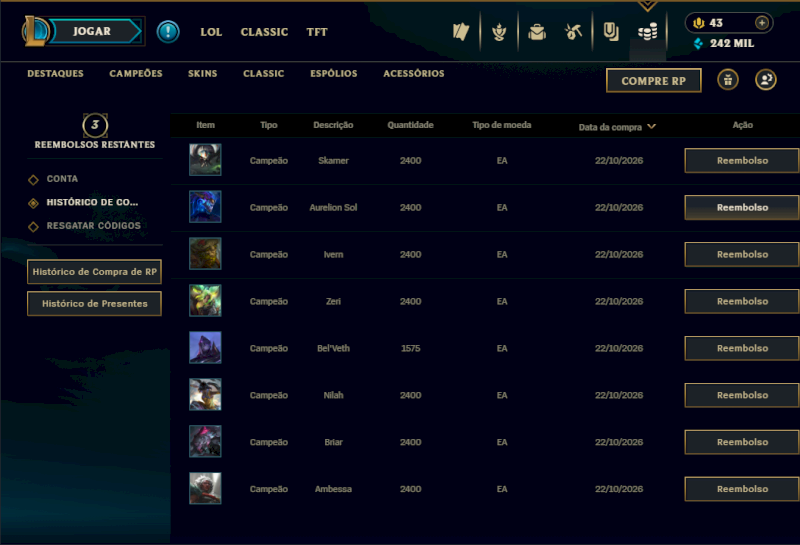Open the ESPÓLIOS store tab
Viewport: 800px width, 545px height.
(334, 73)
